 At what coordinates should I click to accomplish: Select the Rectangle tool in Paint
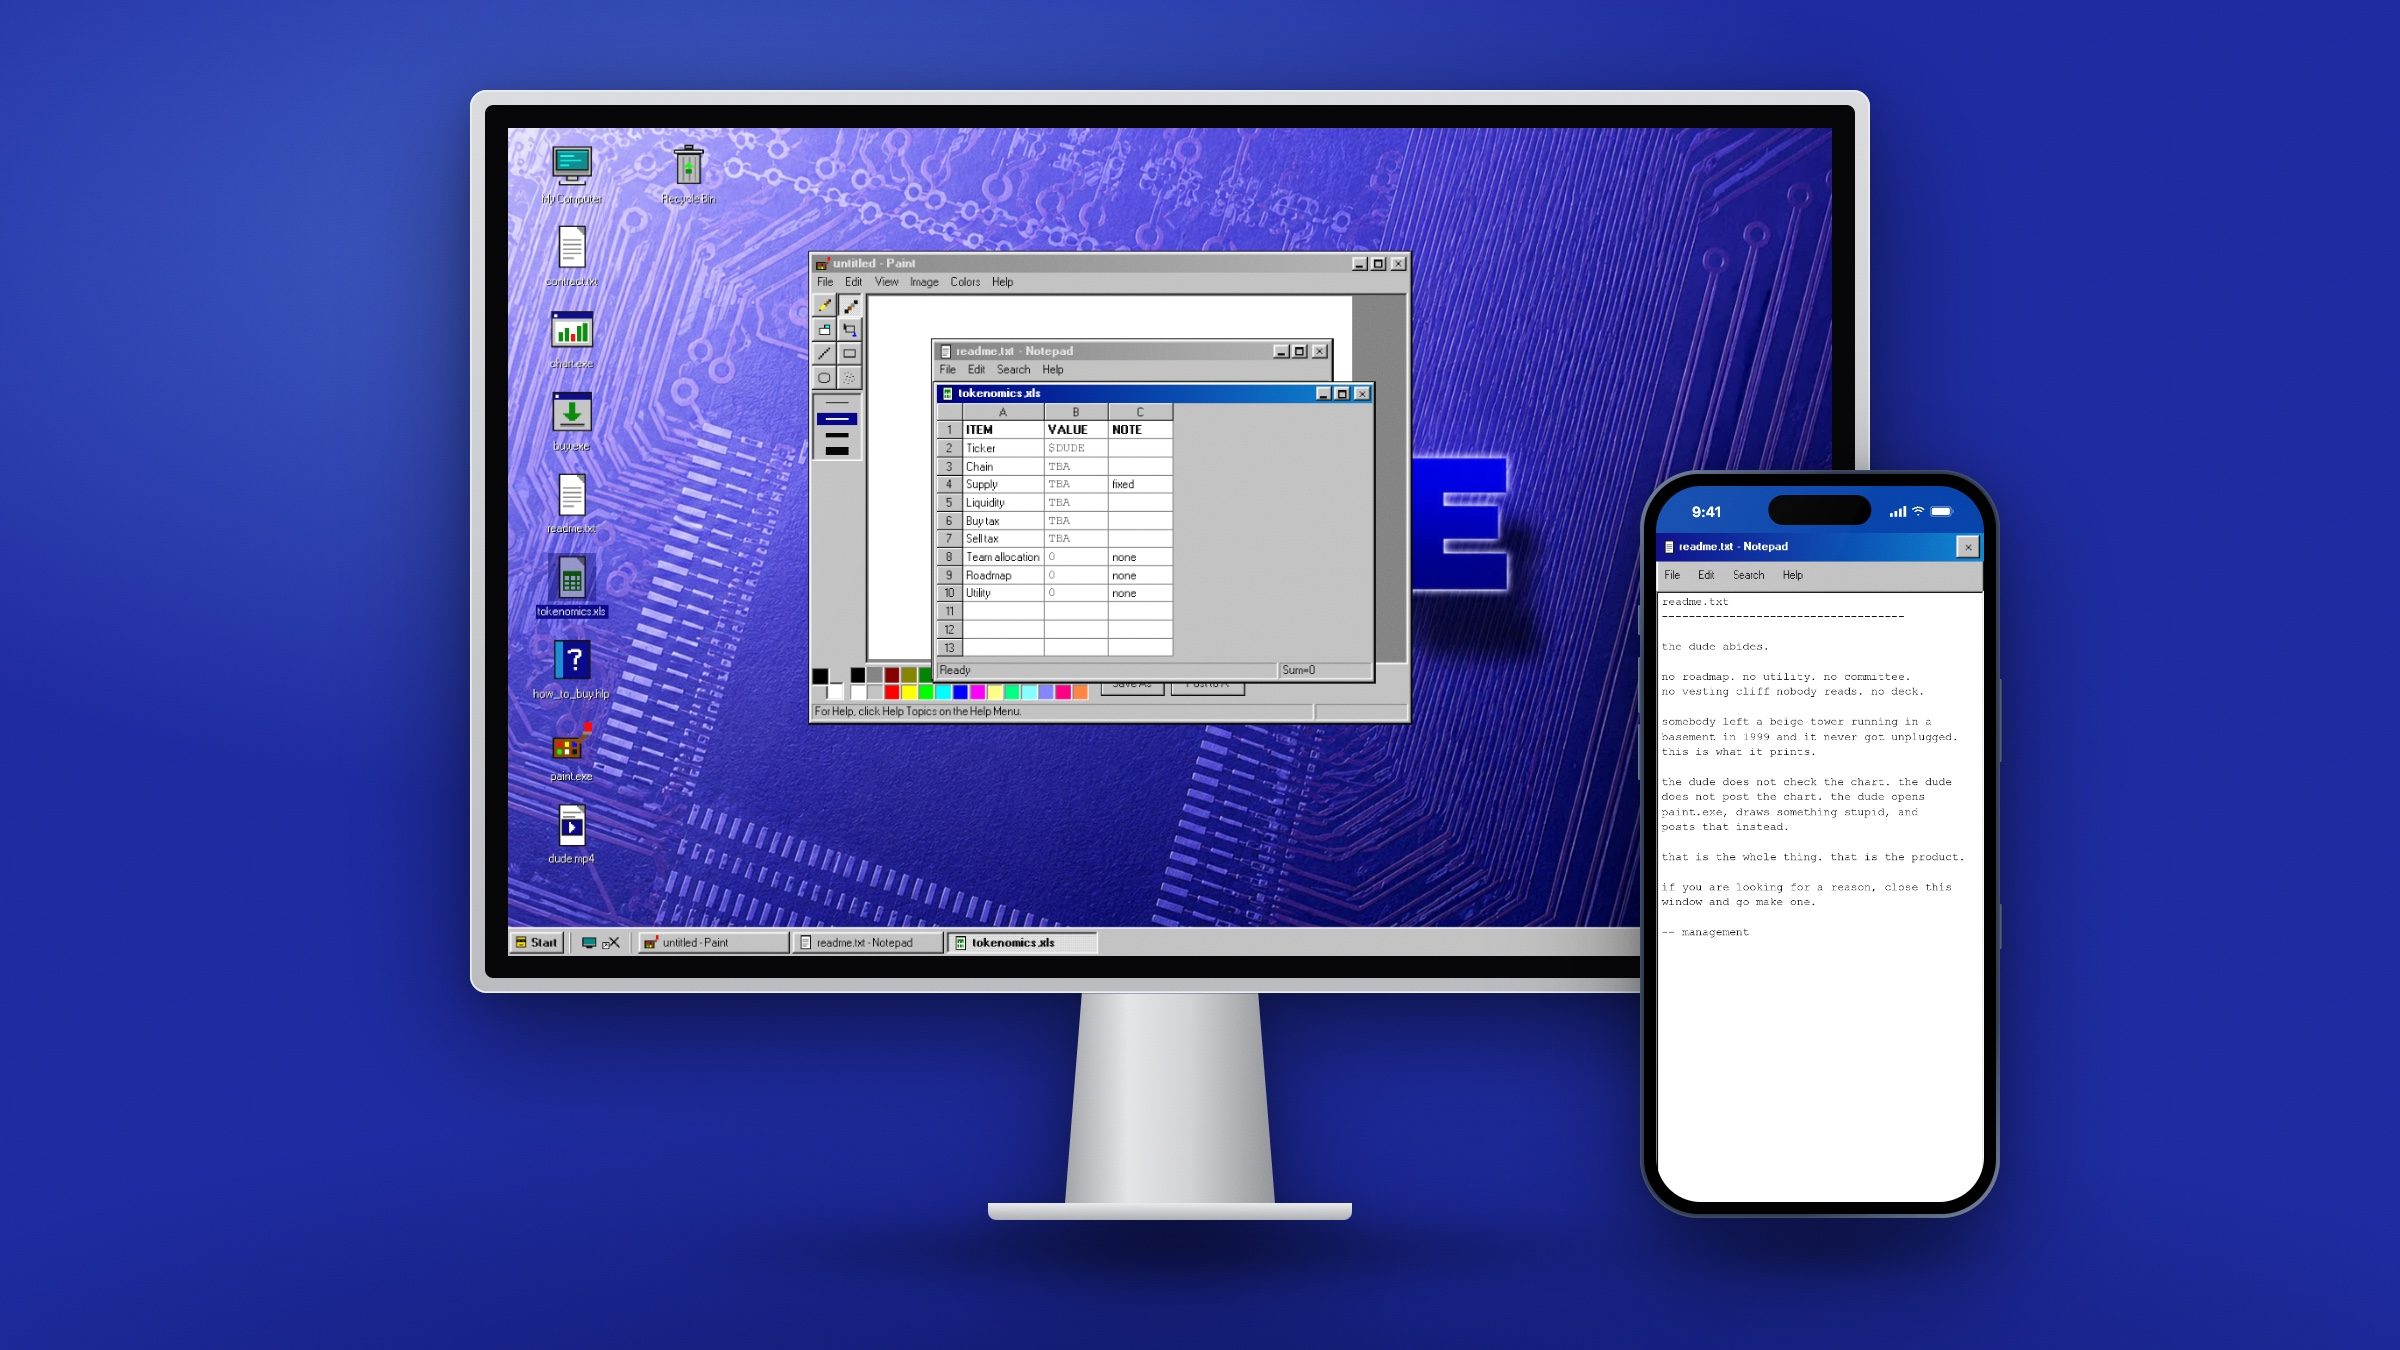point(850,353)
